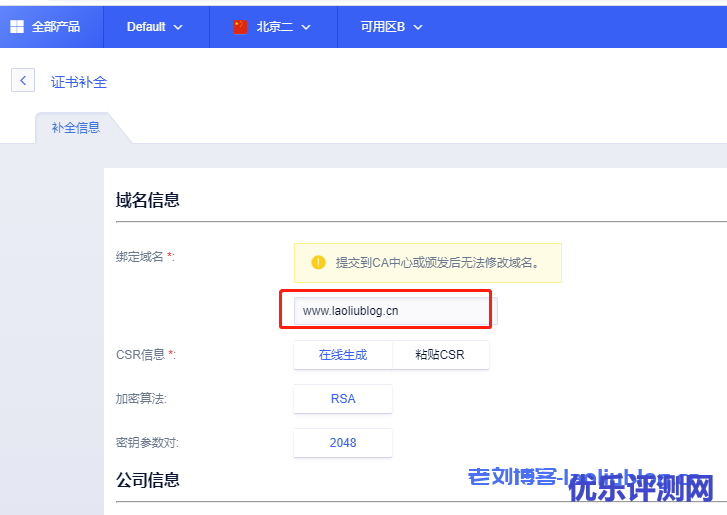Click the 密钥参数对 field label
Screen dimensions: 727x515
[147, 443]
